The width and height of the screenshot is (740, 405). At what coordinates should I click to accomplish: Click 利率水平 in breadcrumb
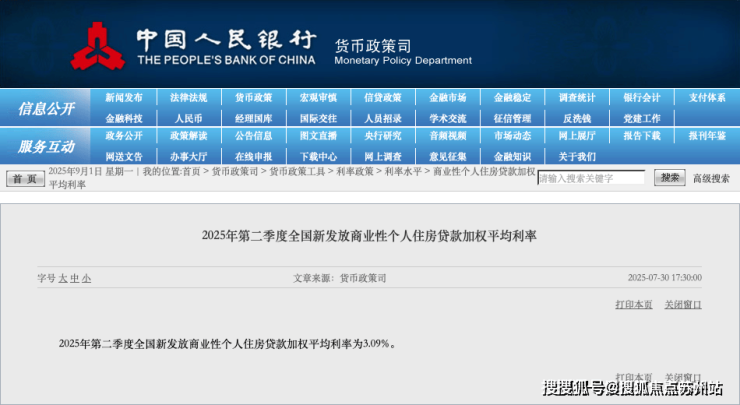[403, 172]
